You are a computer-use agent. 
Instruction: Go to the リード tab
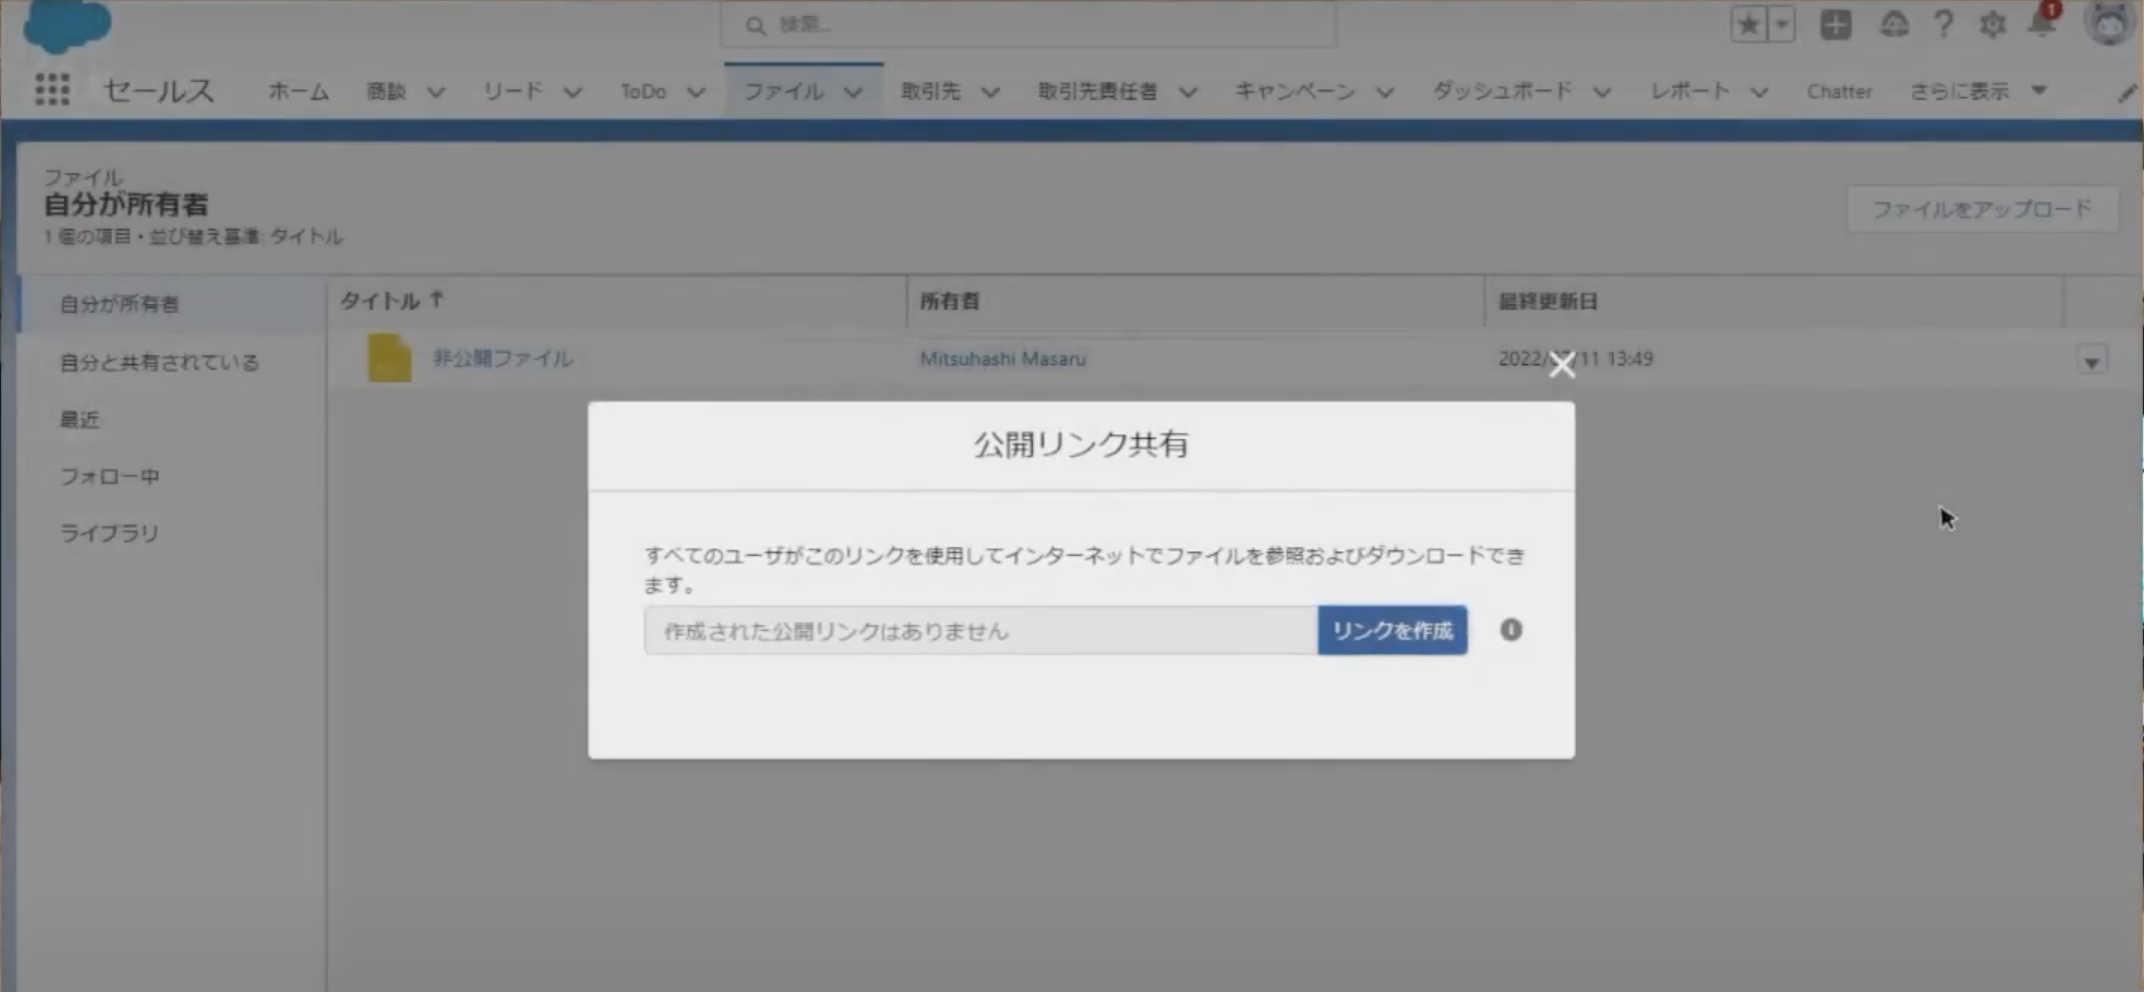coord(513,91)
